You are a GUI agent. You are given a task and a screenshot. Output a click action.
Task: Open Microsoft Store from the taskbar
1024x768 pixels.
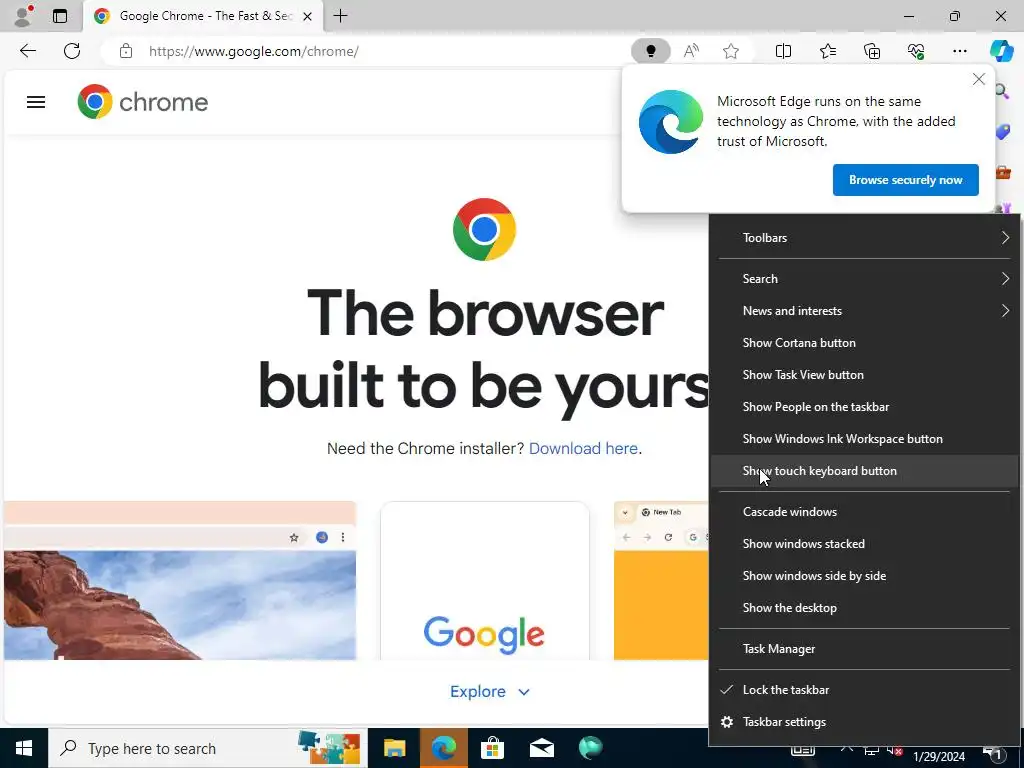pos(492,748)
